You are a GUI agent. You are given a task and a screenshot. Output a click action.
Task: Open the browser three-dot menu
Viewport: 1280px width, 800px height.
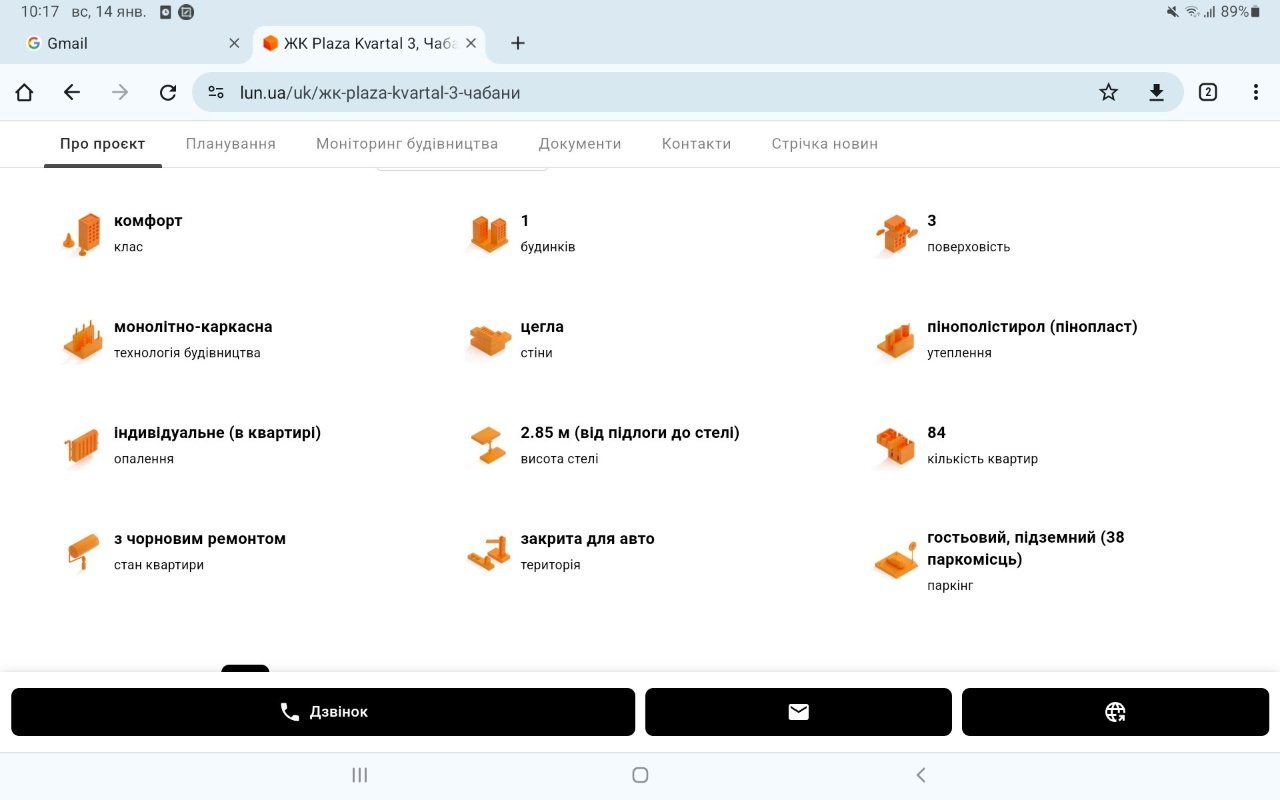(x=1255, y=93)
